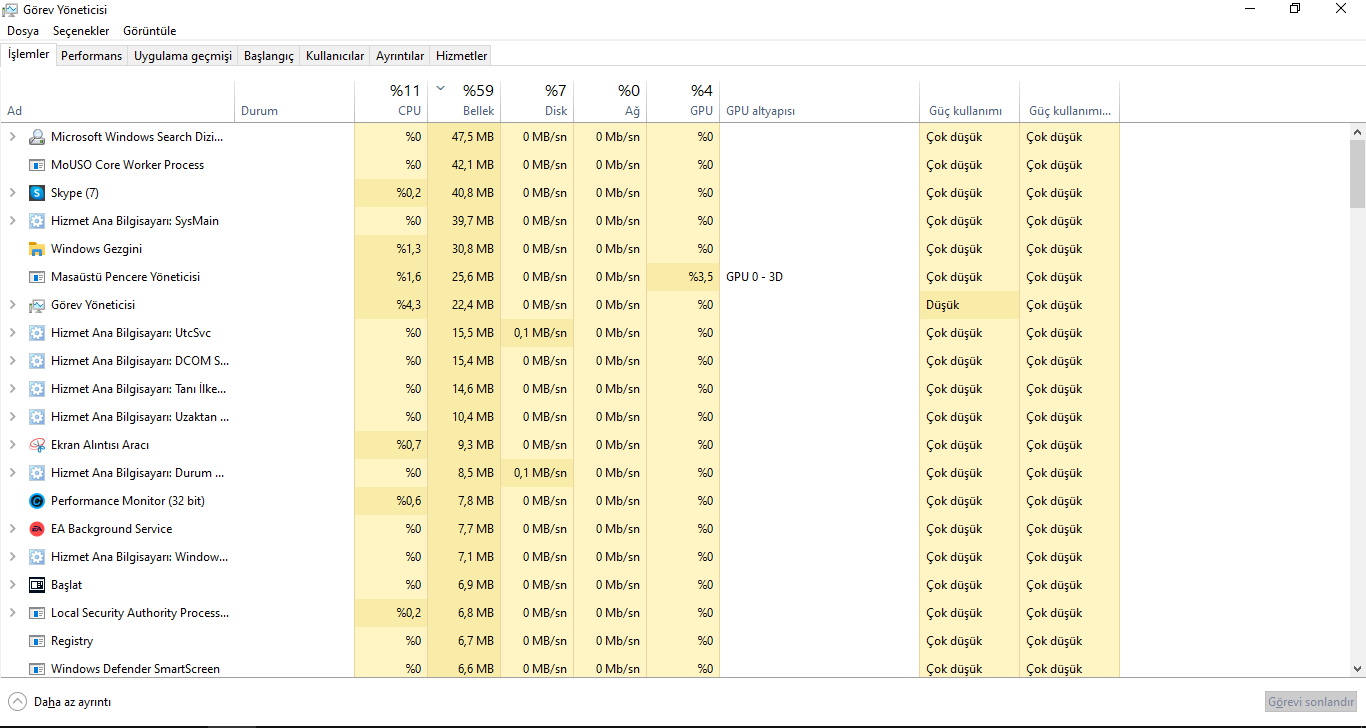Click the EA Background Service icon
Screen dimensions: 1366x728
pos(37,529)
